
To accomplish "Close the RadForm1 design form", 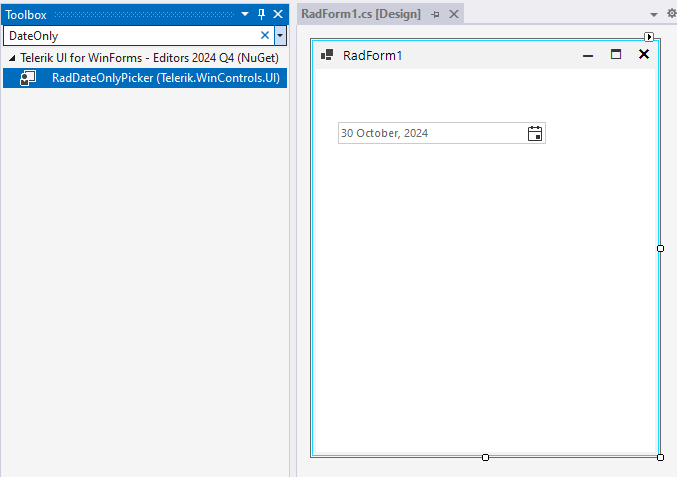I will 644,54.
